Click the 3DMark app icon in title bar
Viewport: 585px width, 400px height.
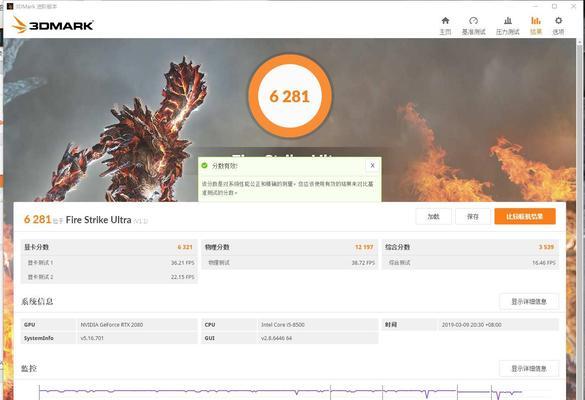(x=10, y=6)
